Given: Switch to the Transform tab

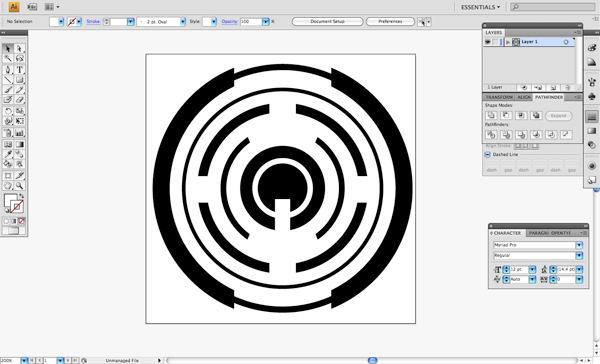Looking at the screenshot, I should click(499, 97).
